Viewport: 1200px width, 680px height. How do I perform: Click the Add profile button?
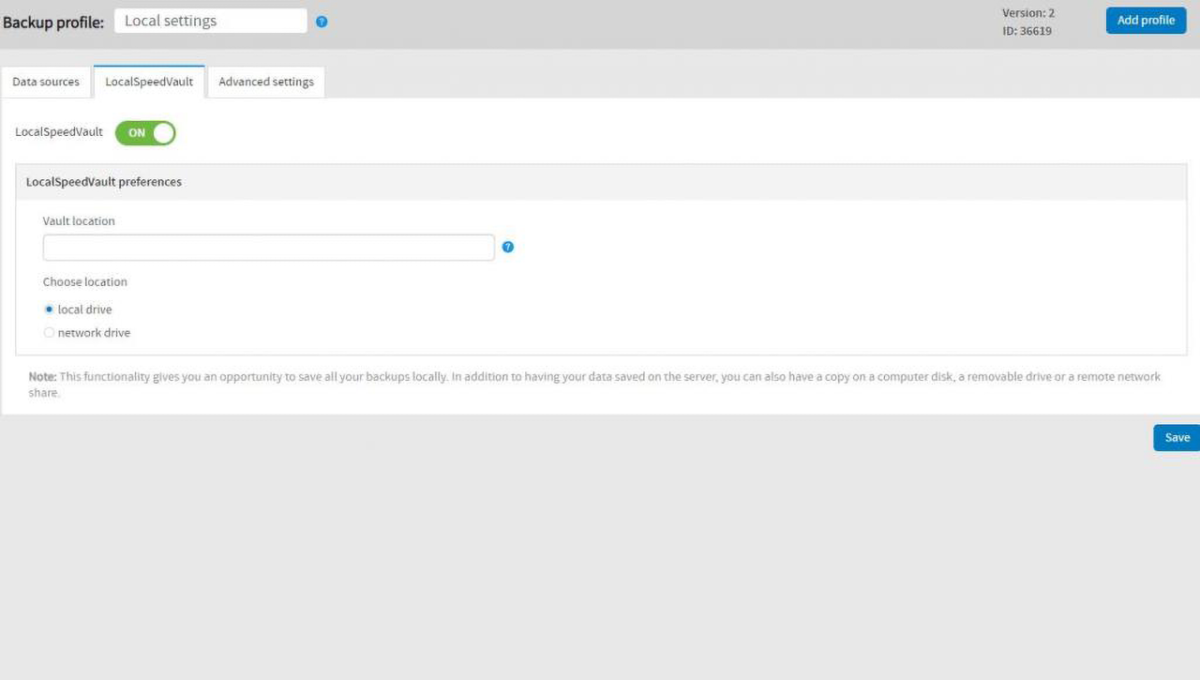(x=1146, y=20)
